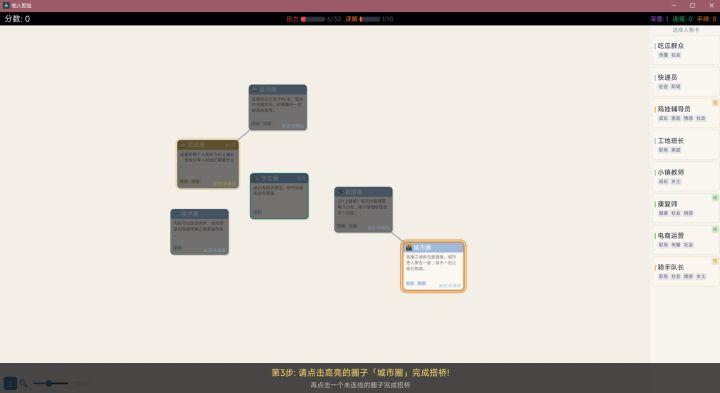Click the city icon in 城市圈 header
This screenshot has height=393, width=720.
[409, 247]
